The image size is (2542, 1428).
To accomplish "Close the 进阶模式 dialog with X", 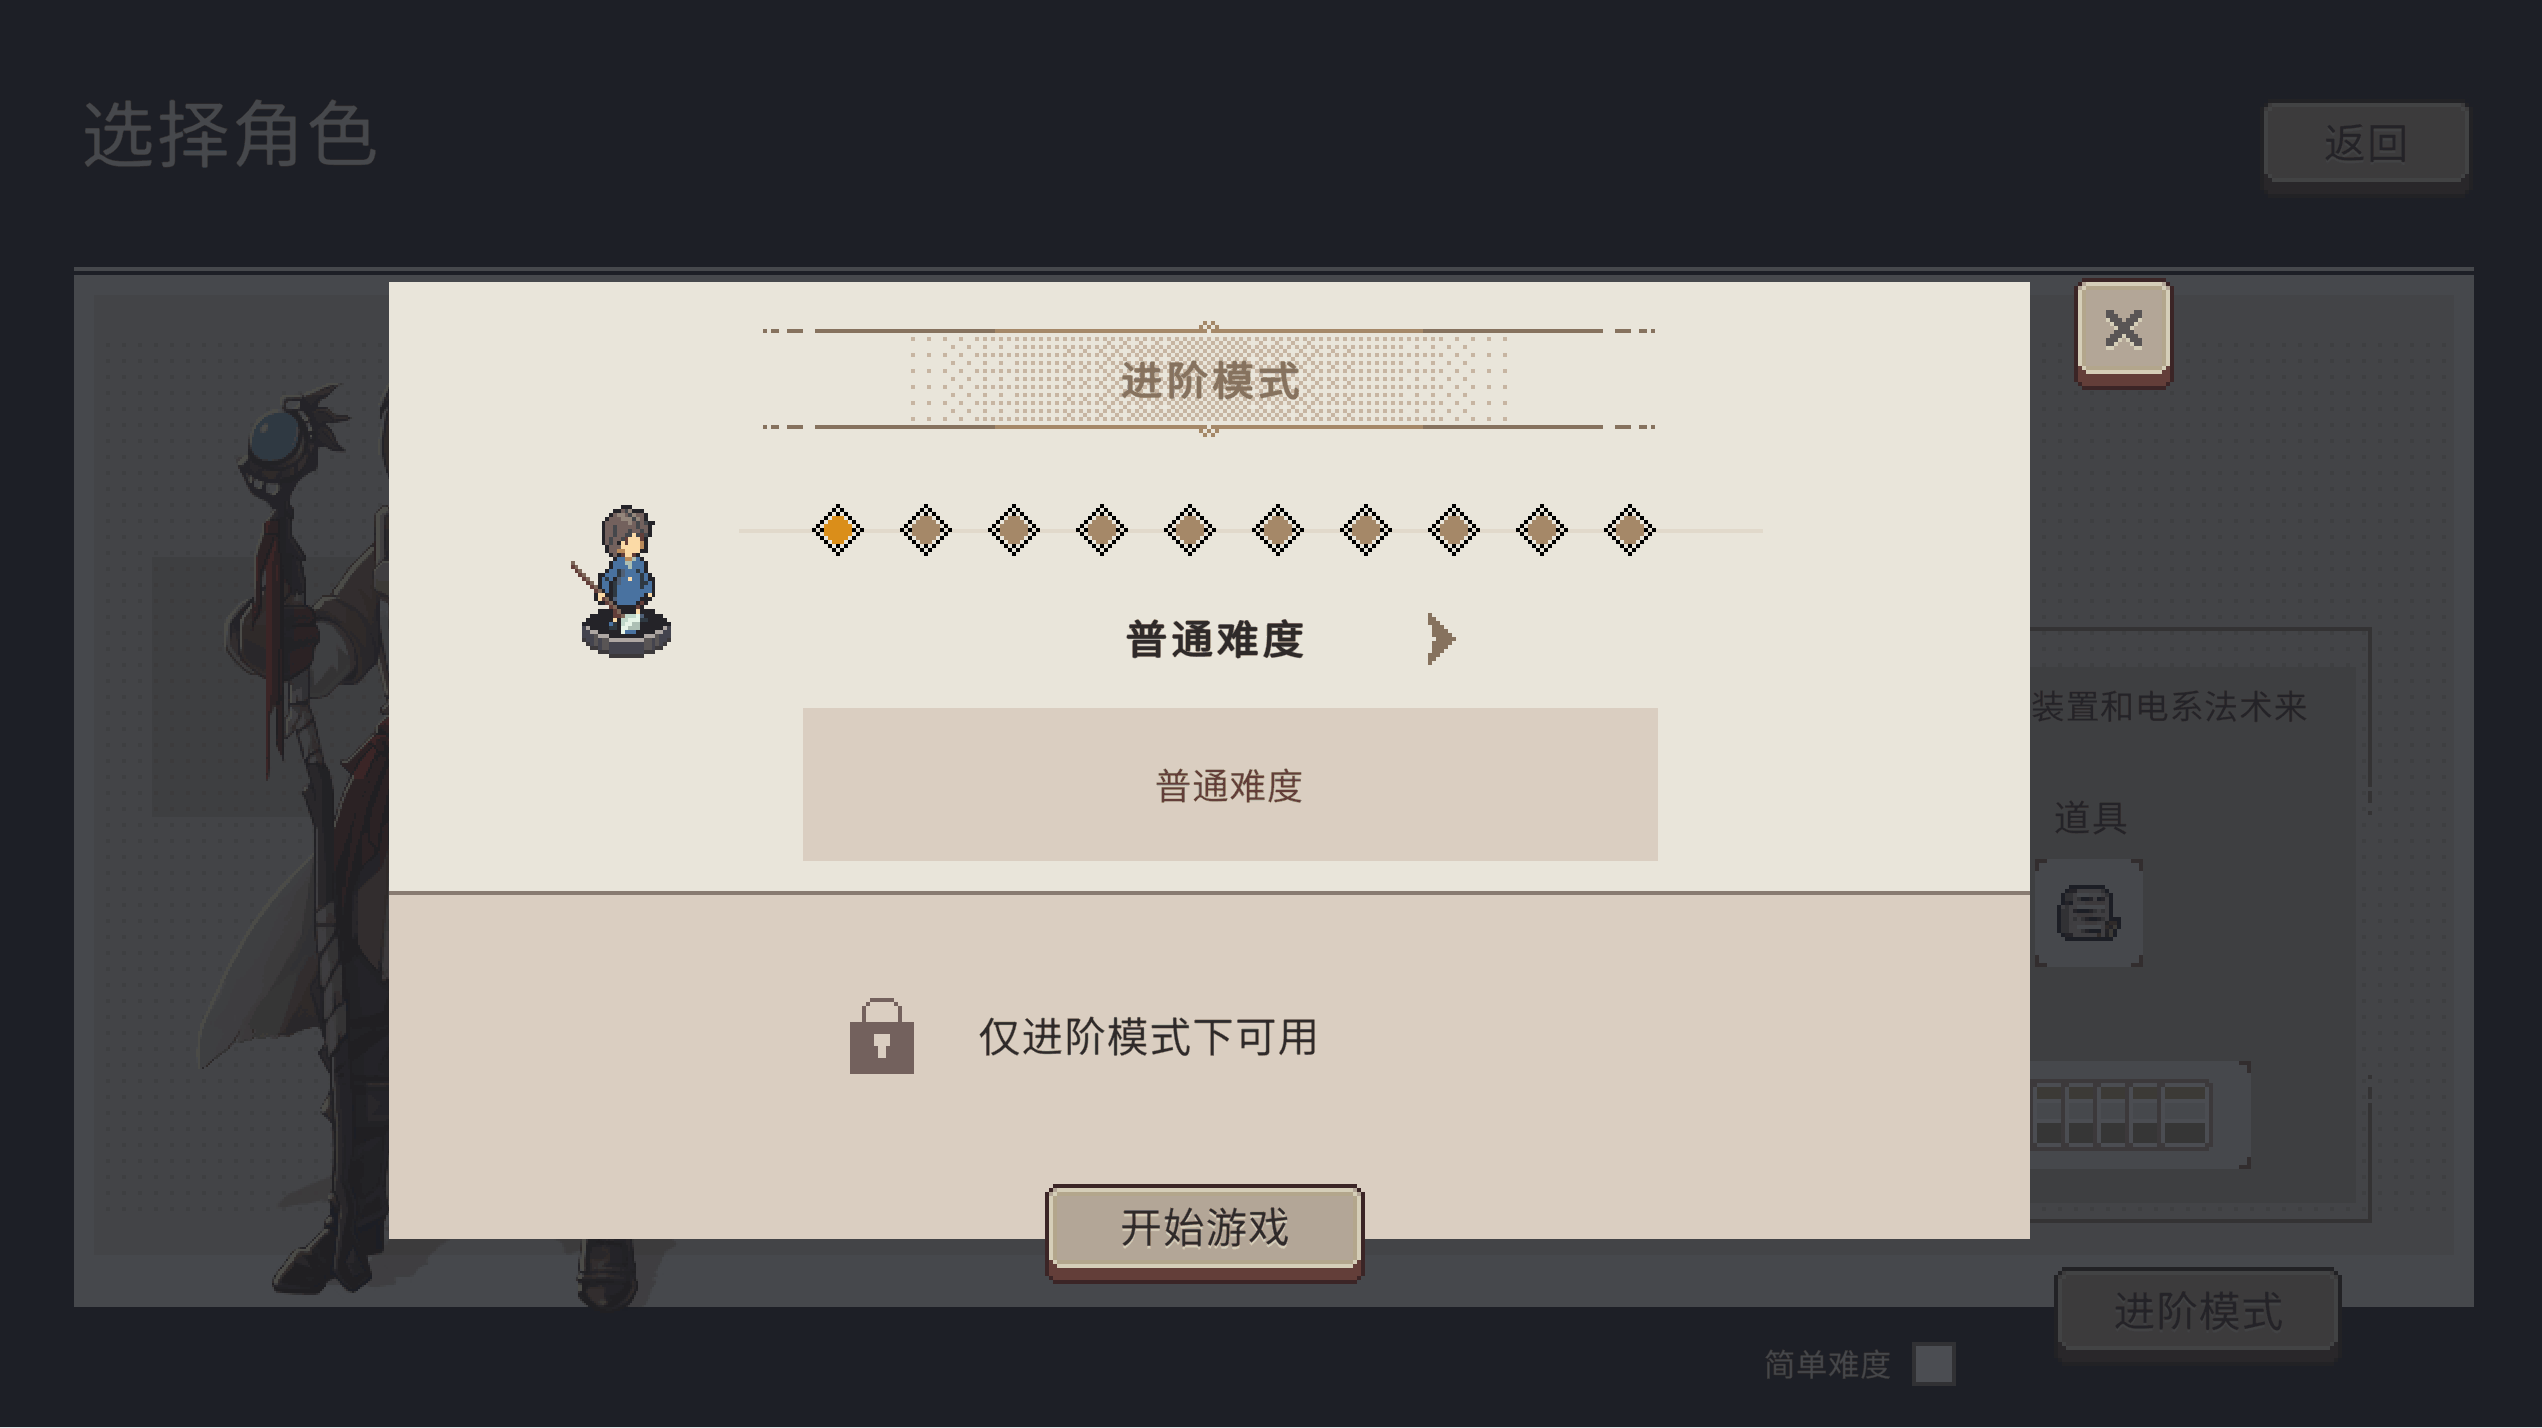I will 2123,330.
